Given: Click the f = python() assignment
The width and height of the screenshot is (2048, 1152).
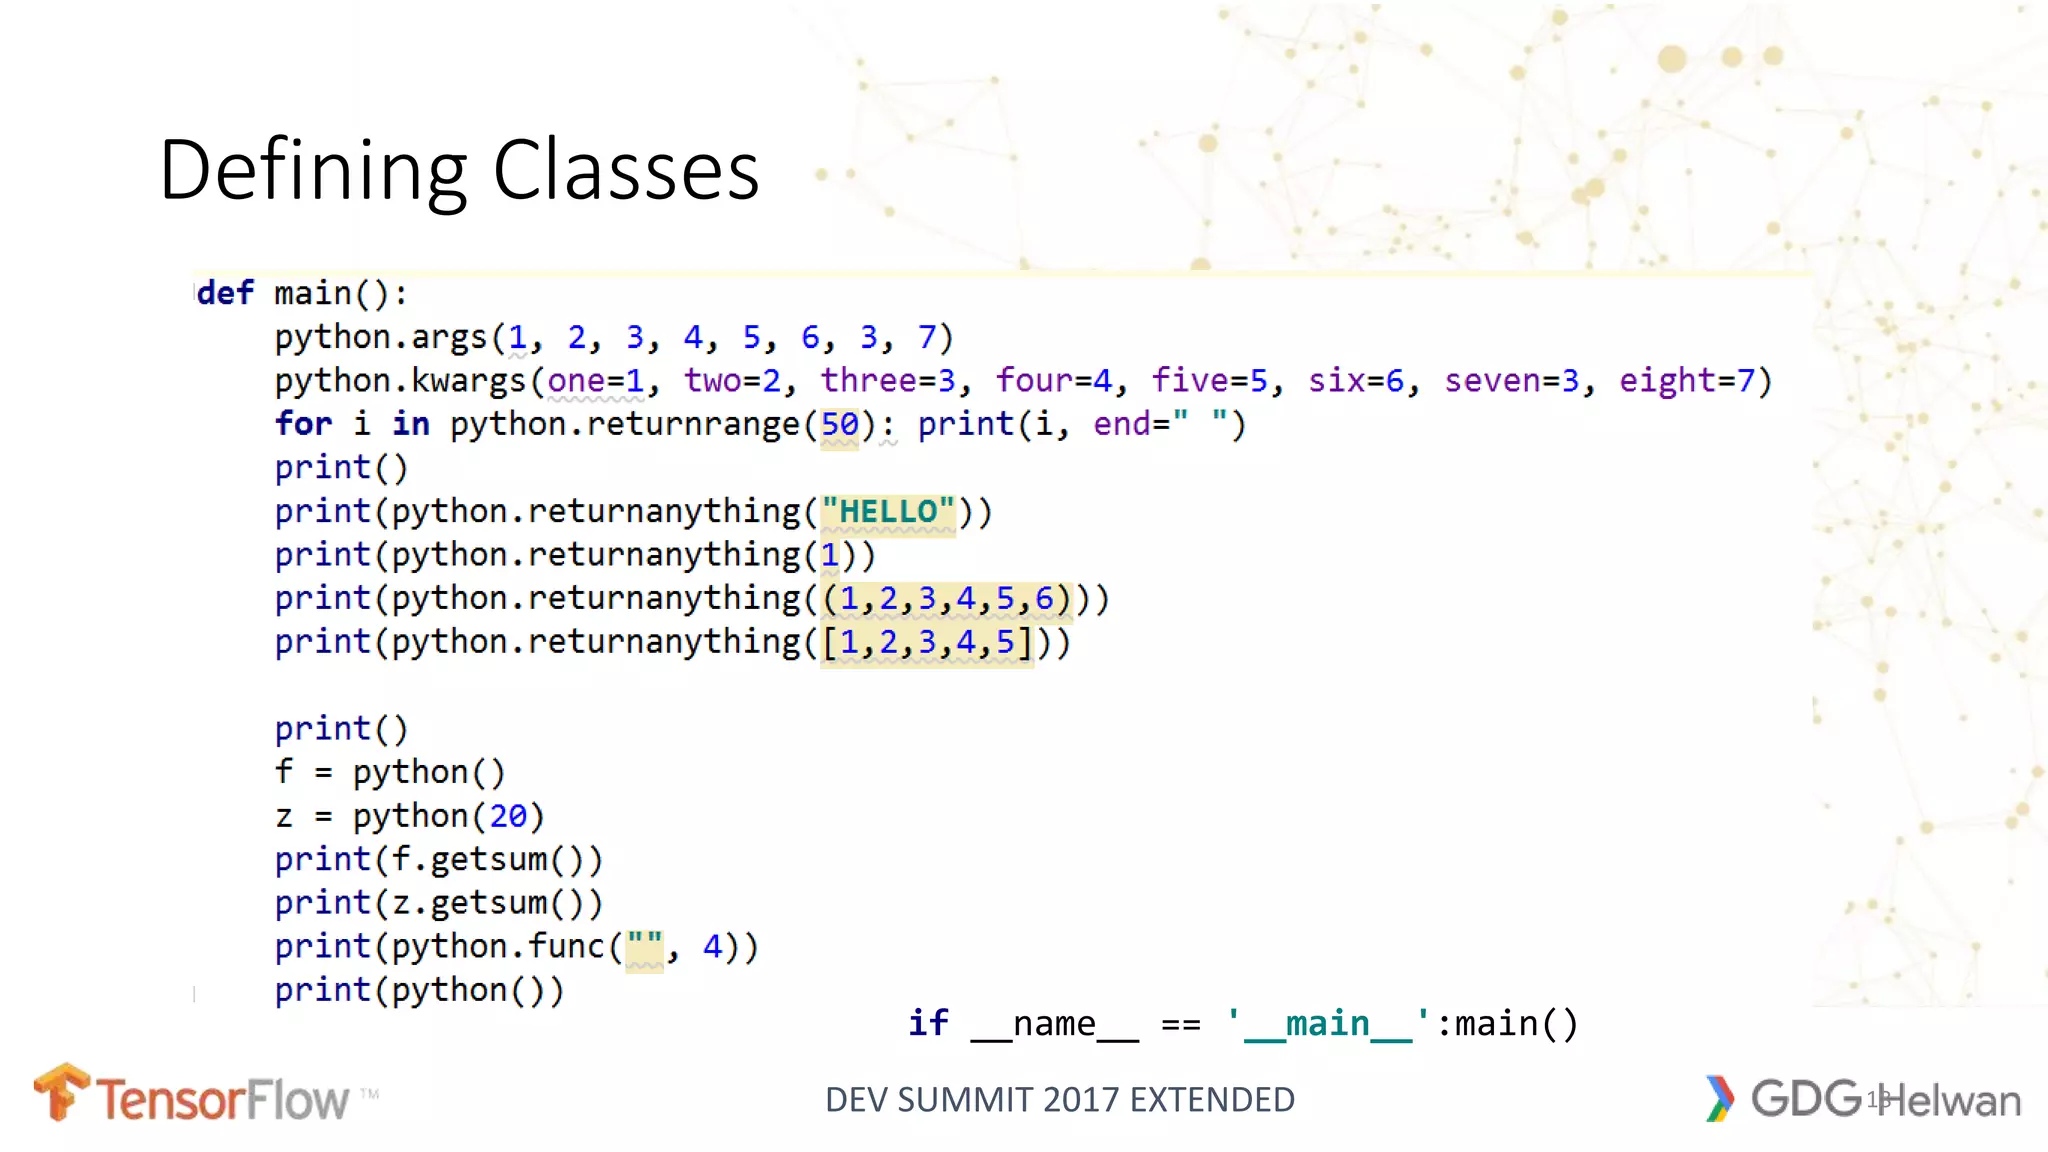Looking at the screenshot, I should tap(390, 772).
